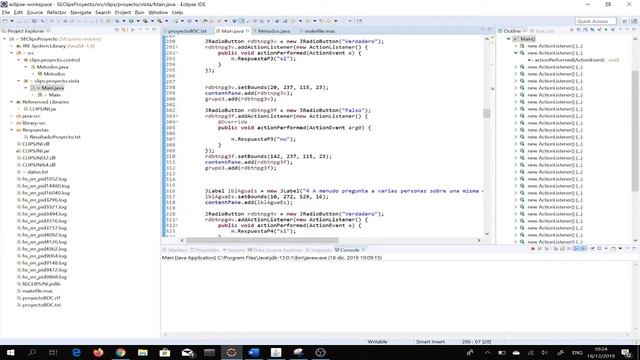Screen dimensions: 640x360
Task: Open the New toolbar dropdown arrow
Action: point(11,21)
